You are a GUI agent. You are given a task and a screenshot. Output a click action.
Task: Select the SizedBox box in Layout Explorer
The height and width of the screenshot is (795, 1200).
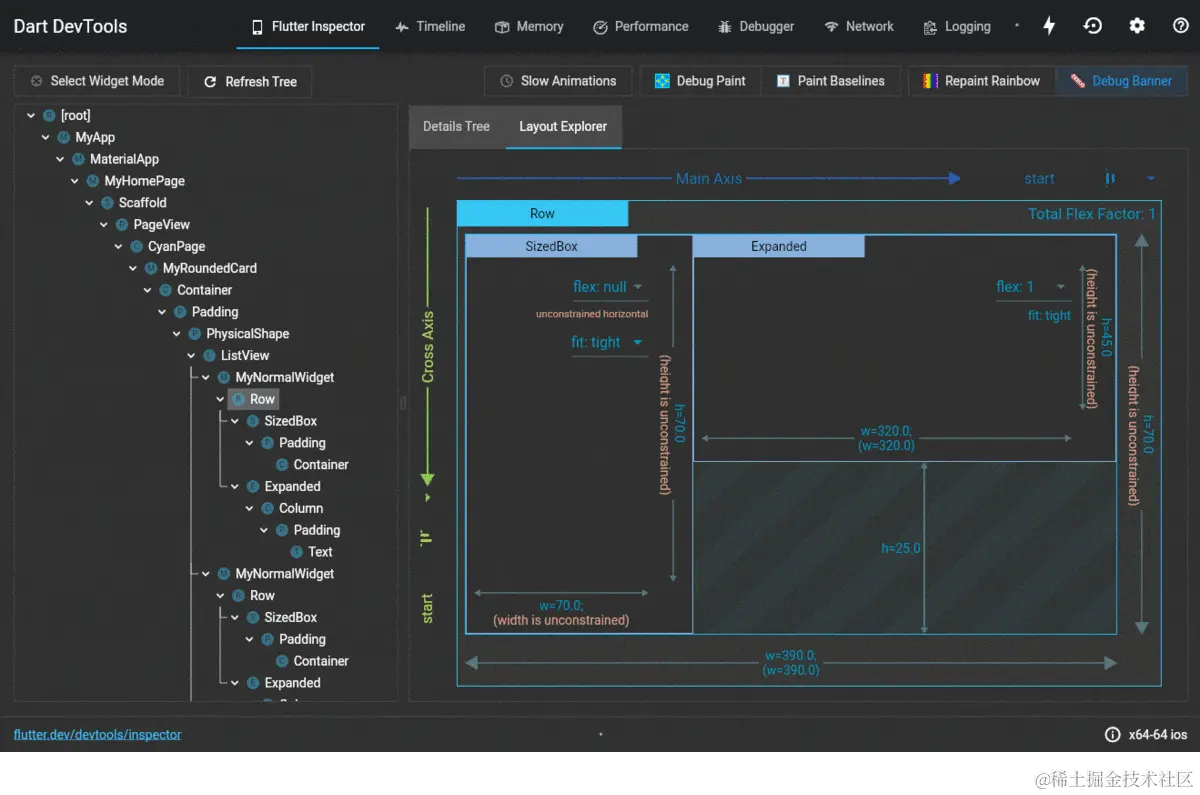click(579, 434)
